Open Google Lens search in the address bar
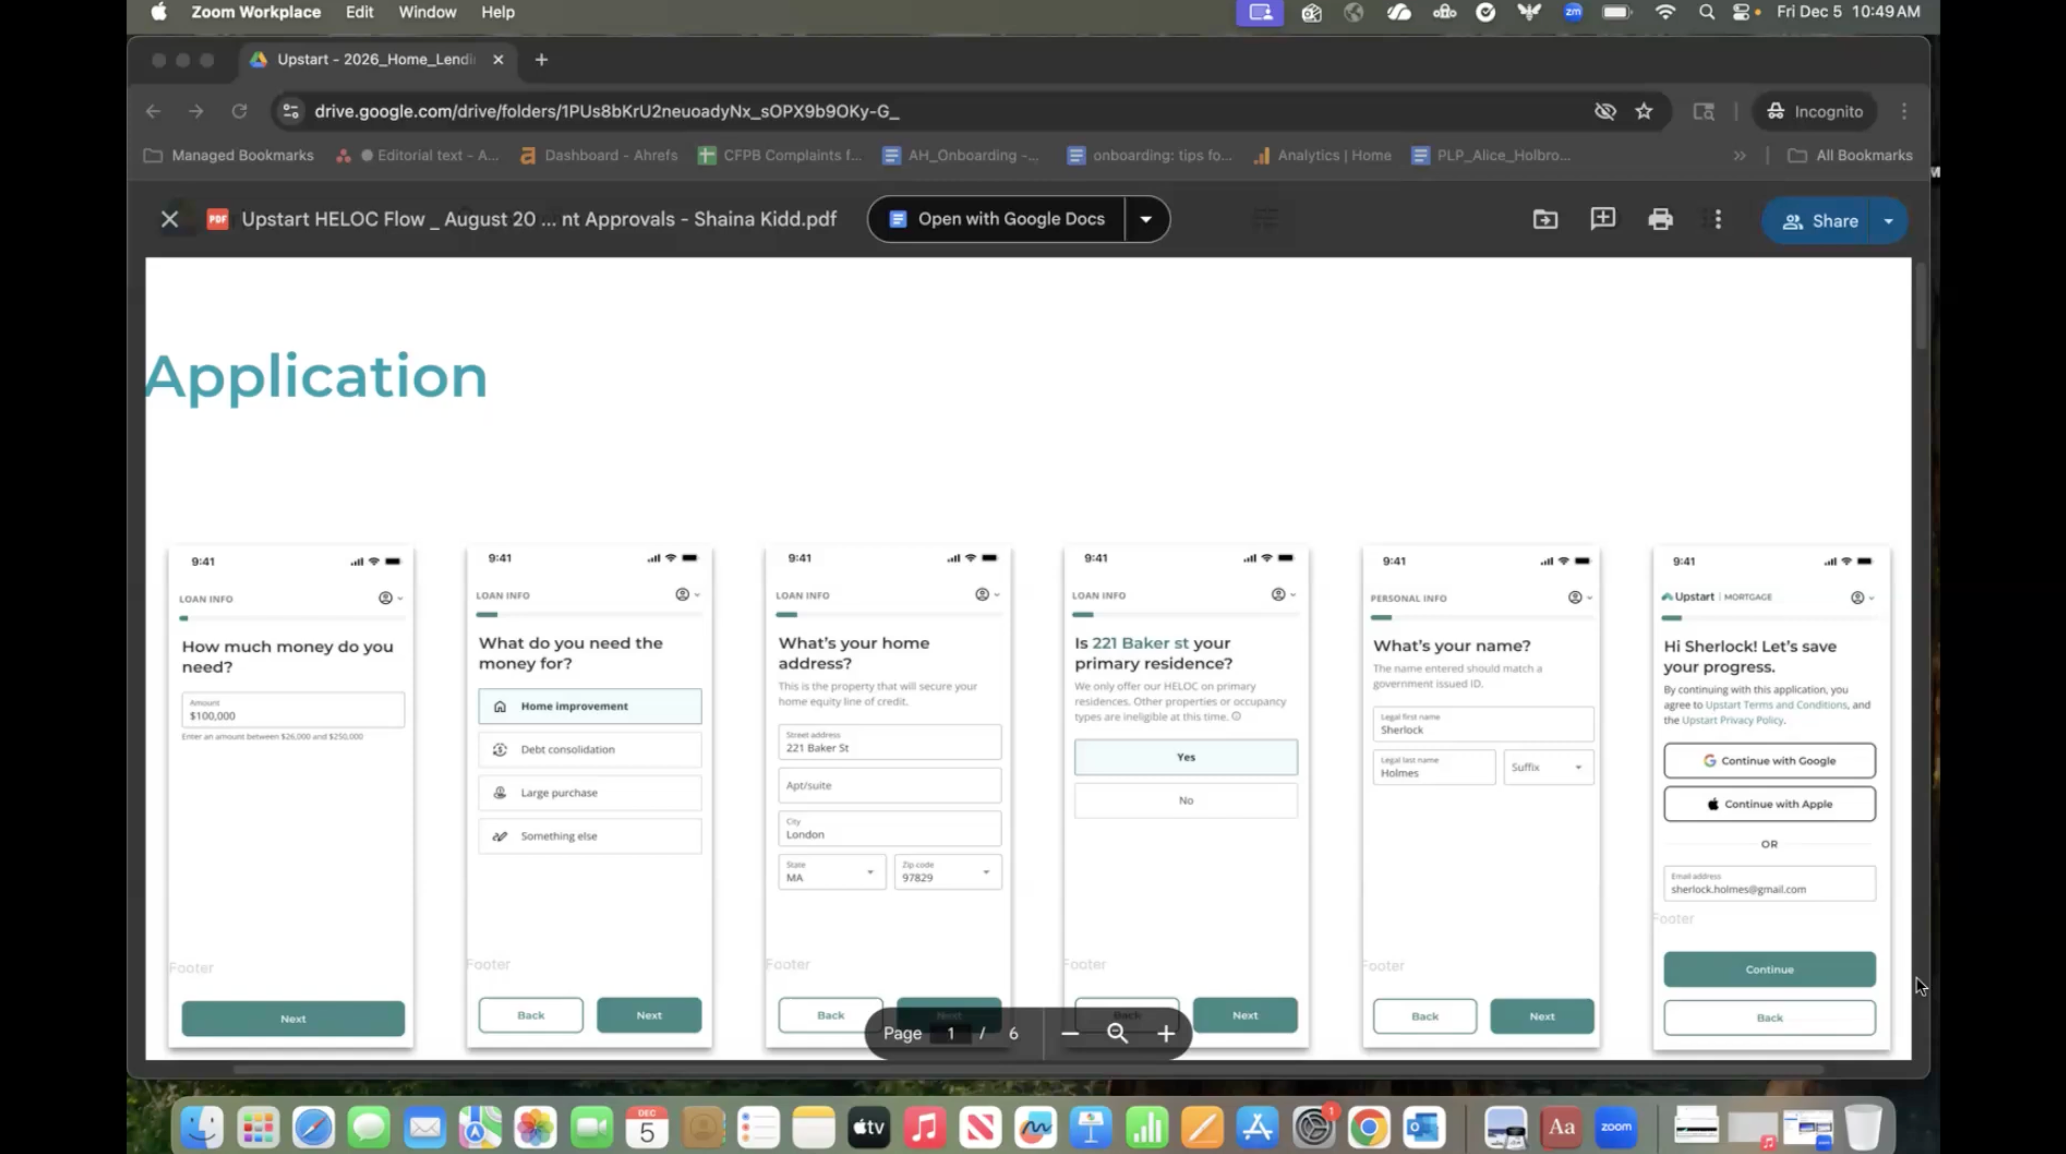 pos(1703,111)
